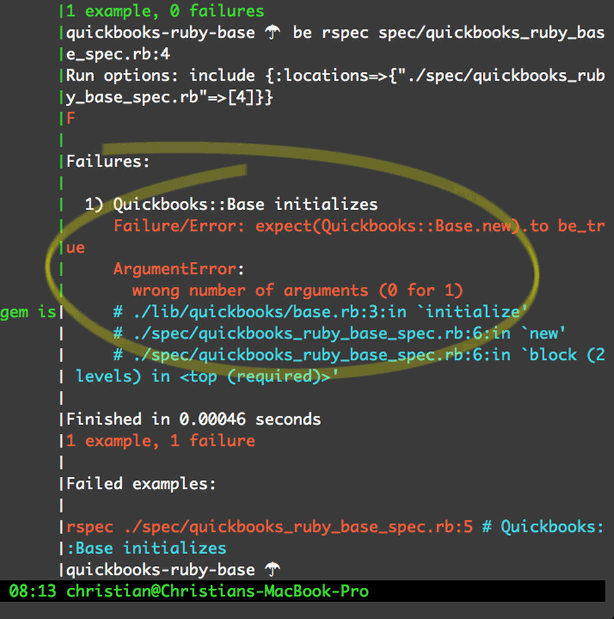
Task: Click the umbrella icon on the last prompt line
Action: pos(272,570)
